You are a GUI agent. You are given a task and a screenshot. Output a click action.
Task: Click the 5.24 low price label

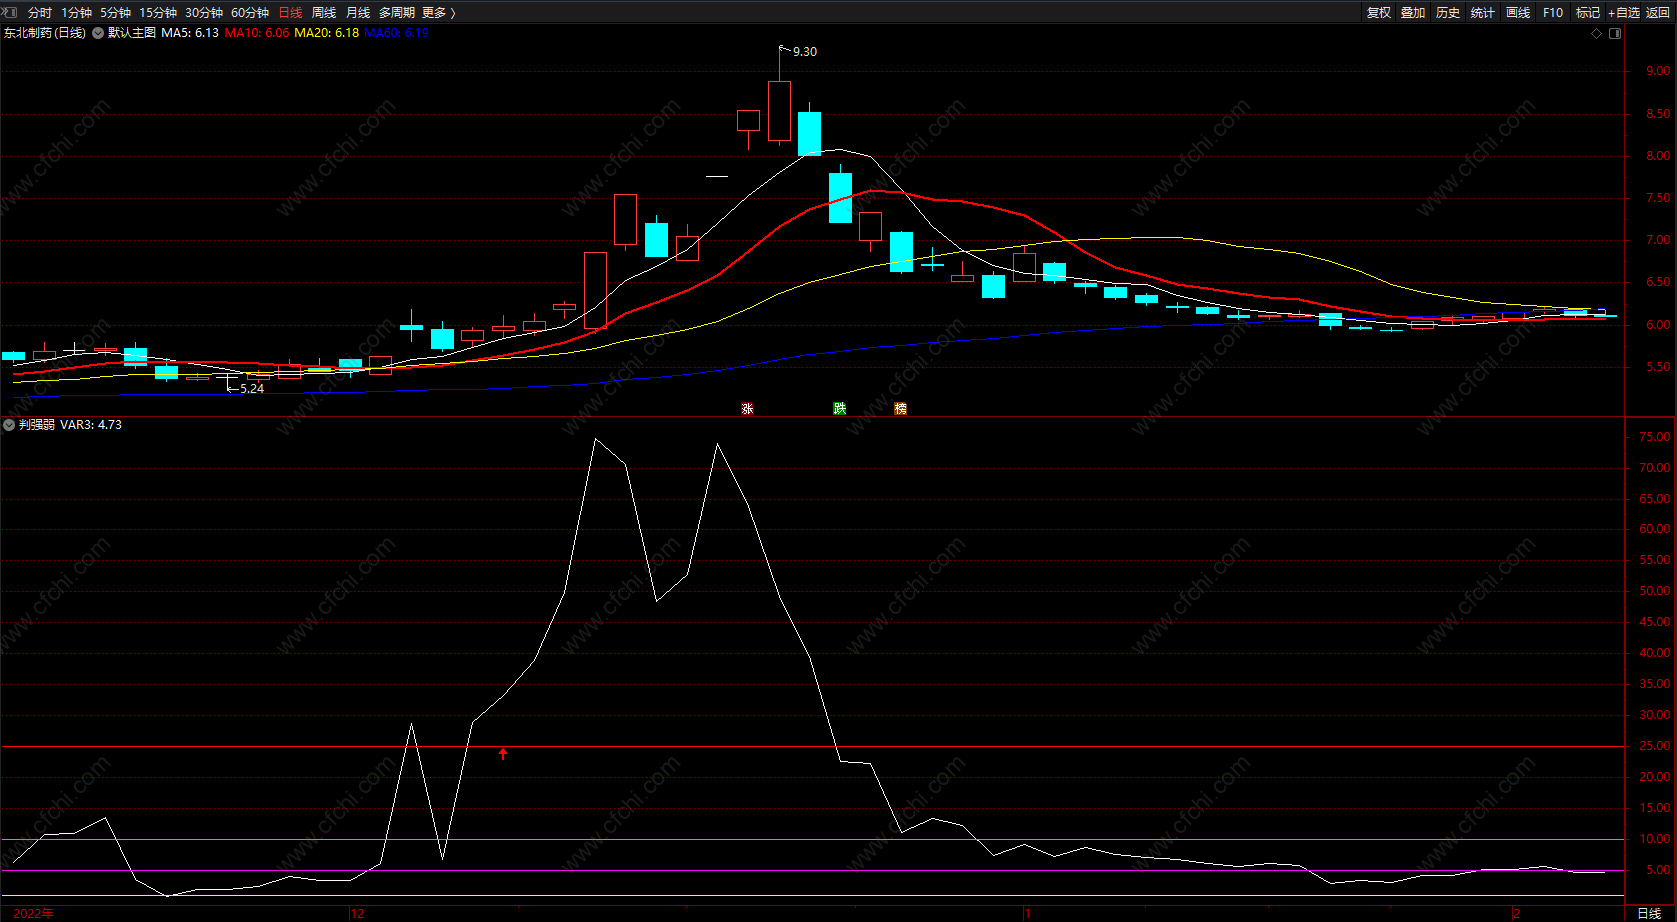pyautogui.click(x=252, y=389)
